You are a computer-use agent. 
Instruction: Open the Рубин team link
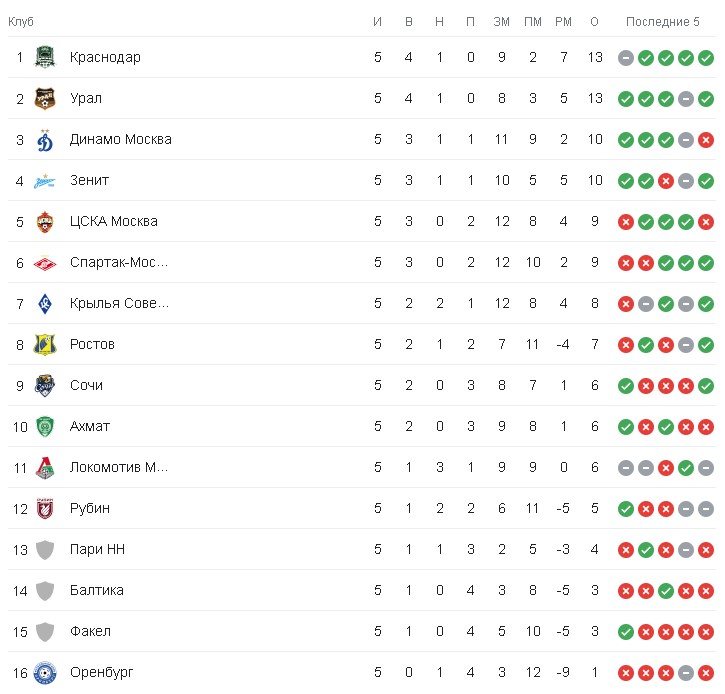90,508
